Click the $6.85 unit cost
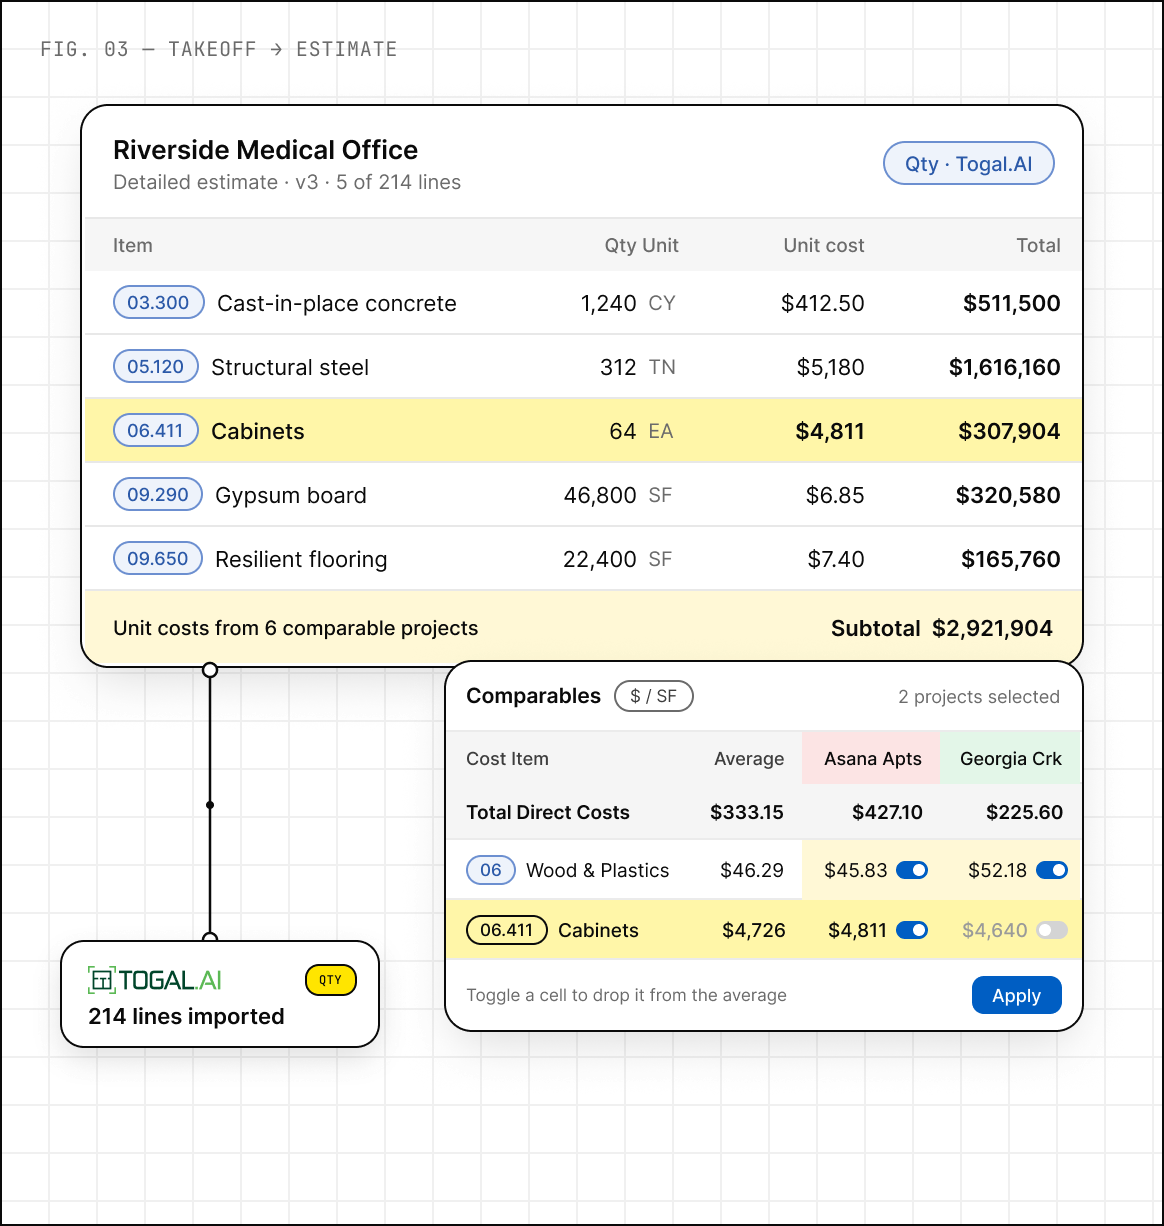This screenshot has width=1164, height=1226. click(x=835, y=495)
